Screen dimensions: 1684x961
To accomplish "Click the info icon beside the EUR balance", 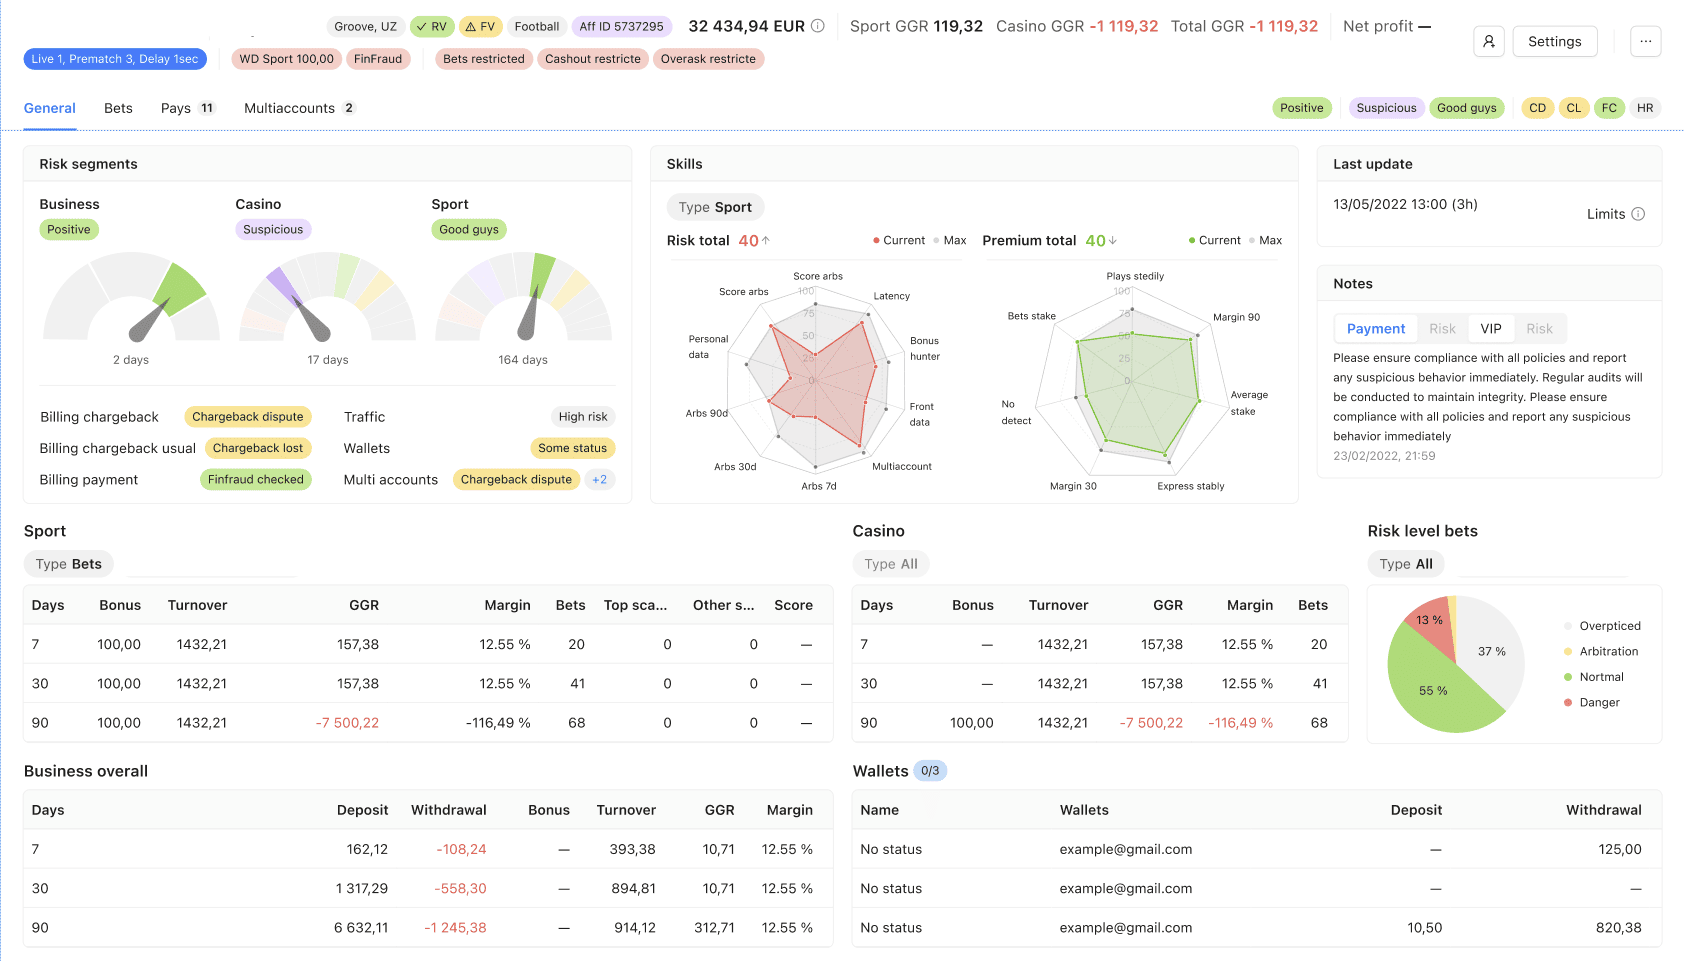I will click(x=818, y=26).
